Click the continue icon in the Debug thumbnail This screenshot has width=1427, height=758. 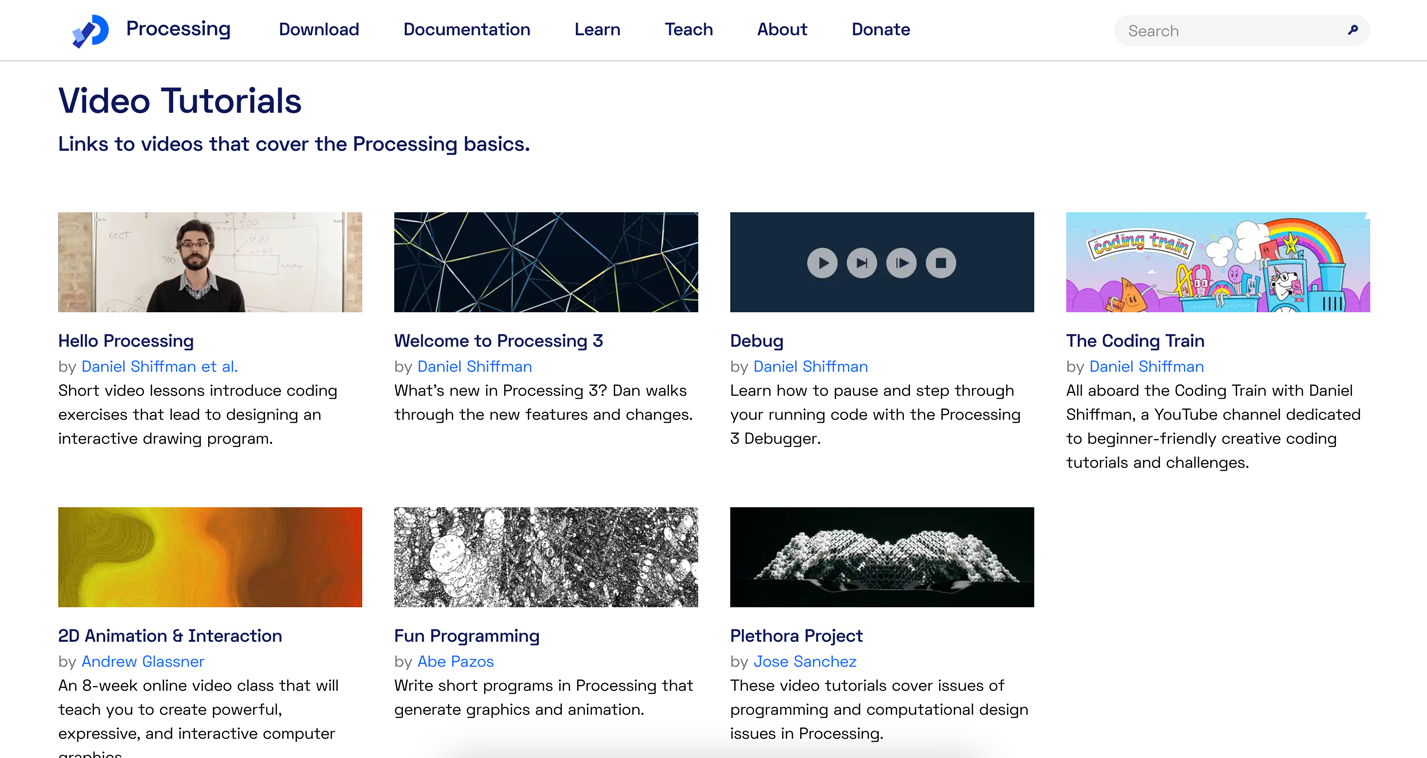pyautogui.click(x=901, y=263)
